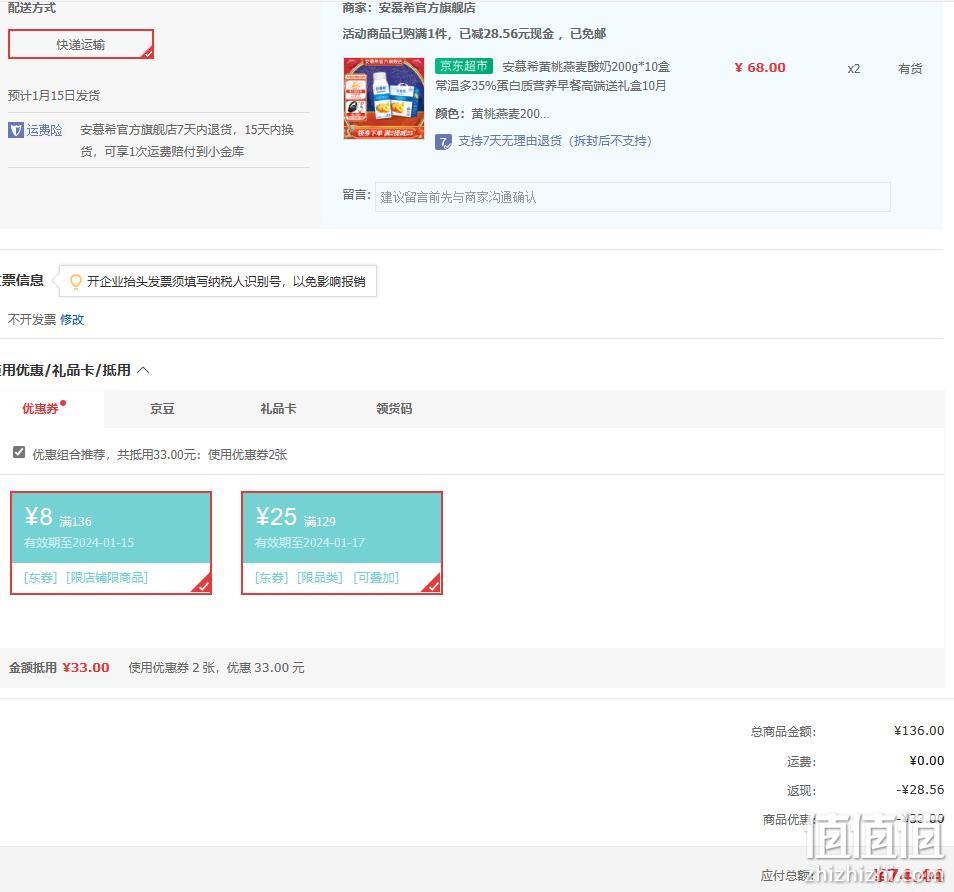Switch to the 优惠券 tab
This screenshot has height=892, width=954.
coord(40,408)
